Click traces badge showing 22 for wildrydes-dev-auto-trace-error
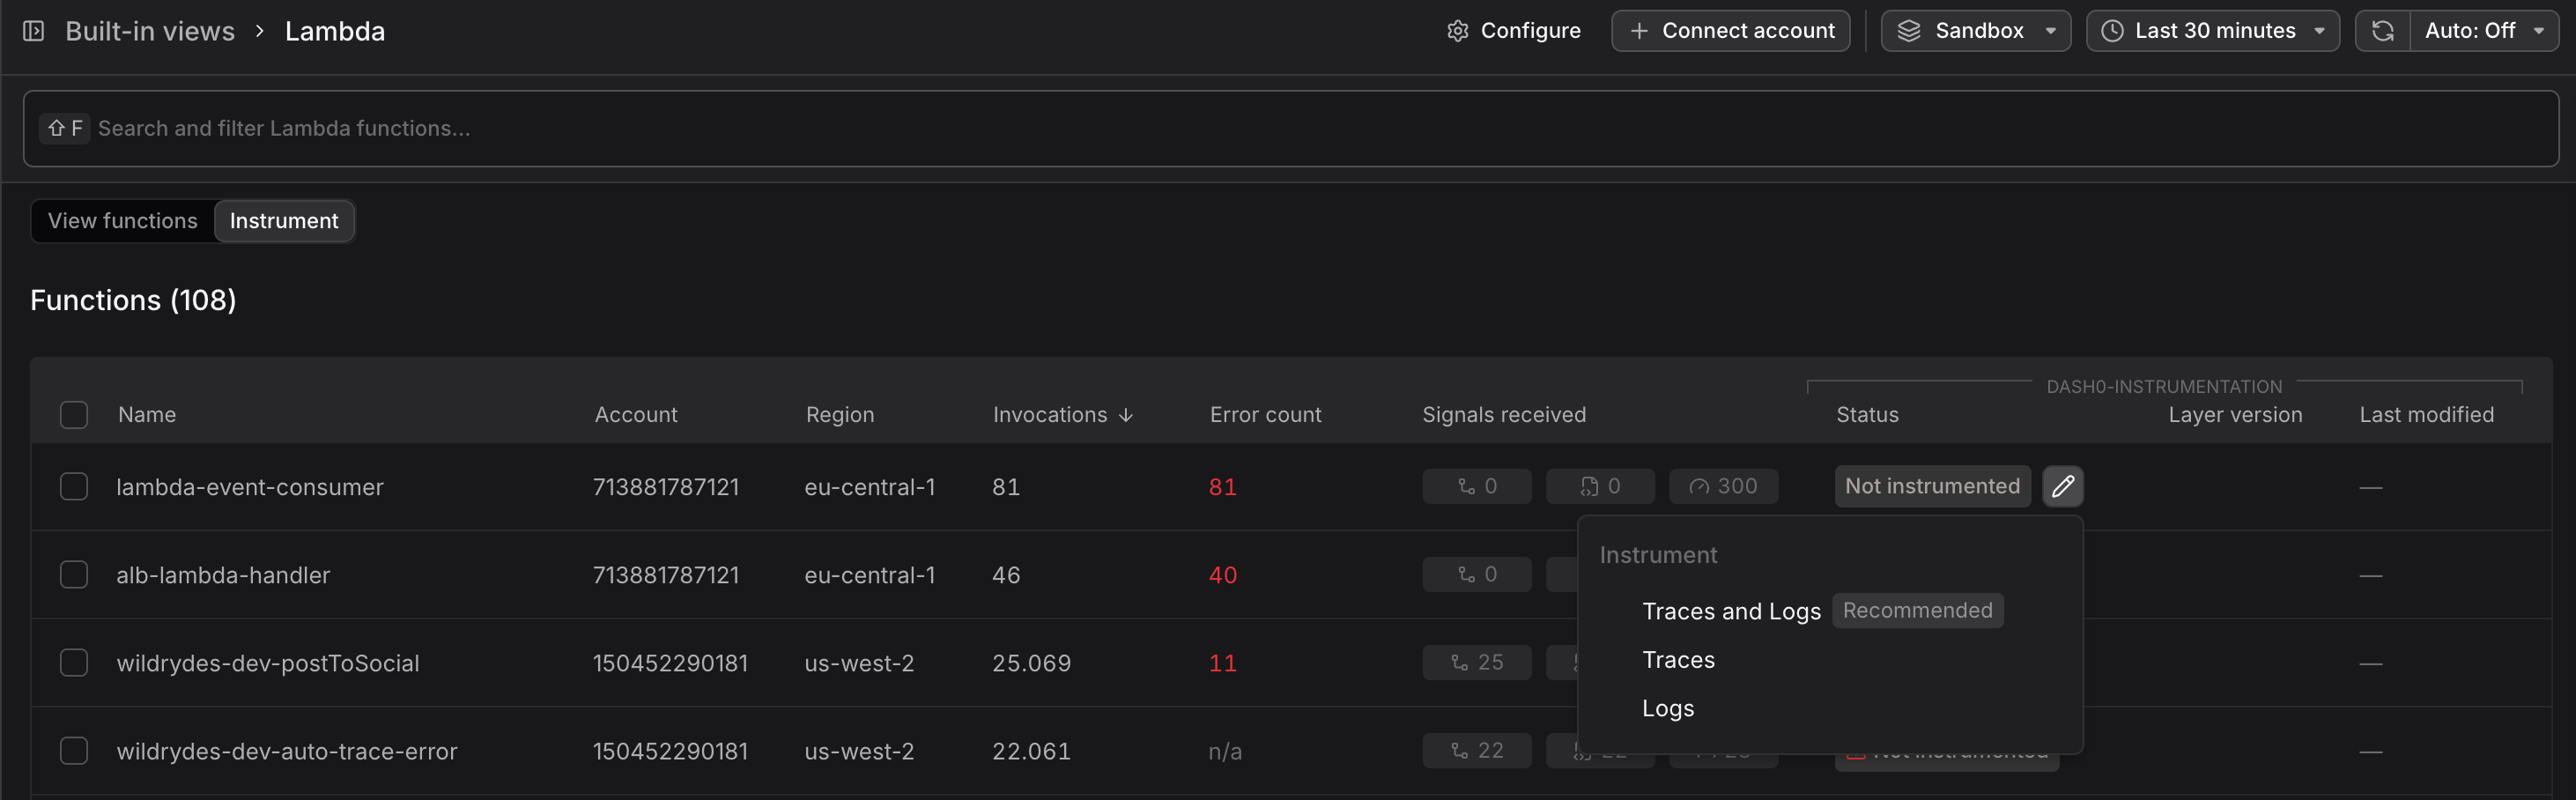The height and width of the screenshot is (800, 2576). coord(1477,750)
